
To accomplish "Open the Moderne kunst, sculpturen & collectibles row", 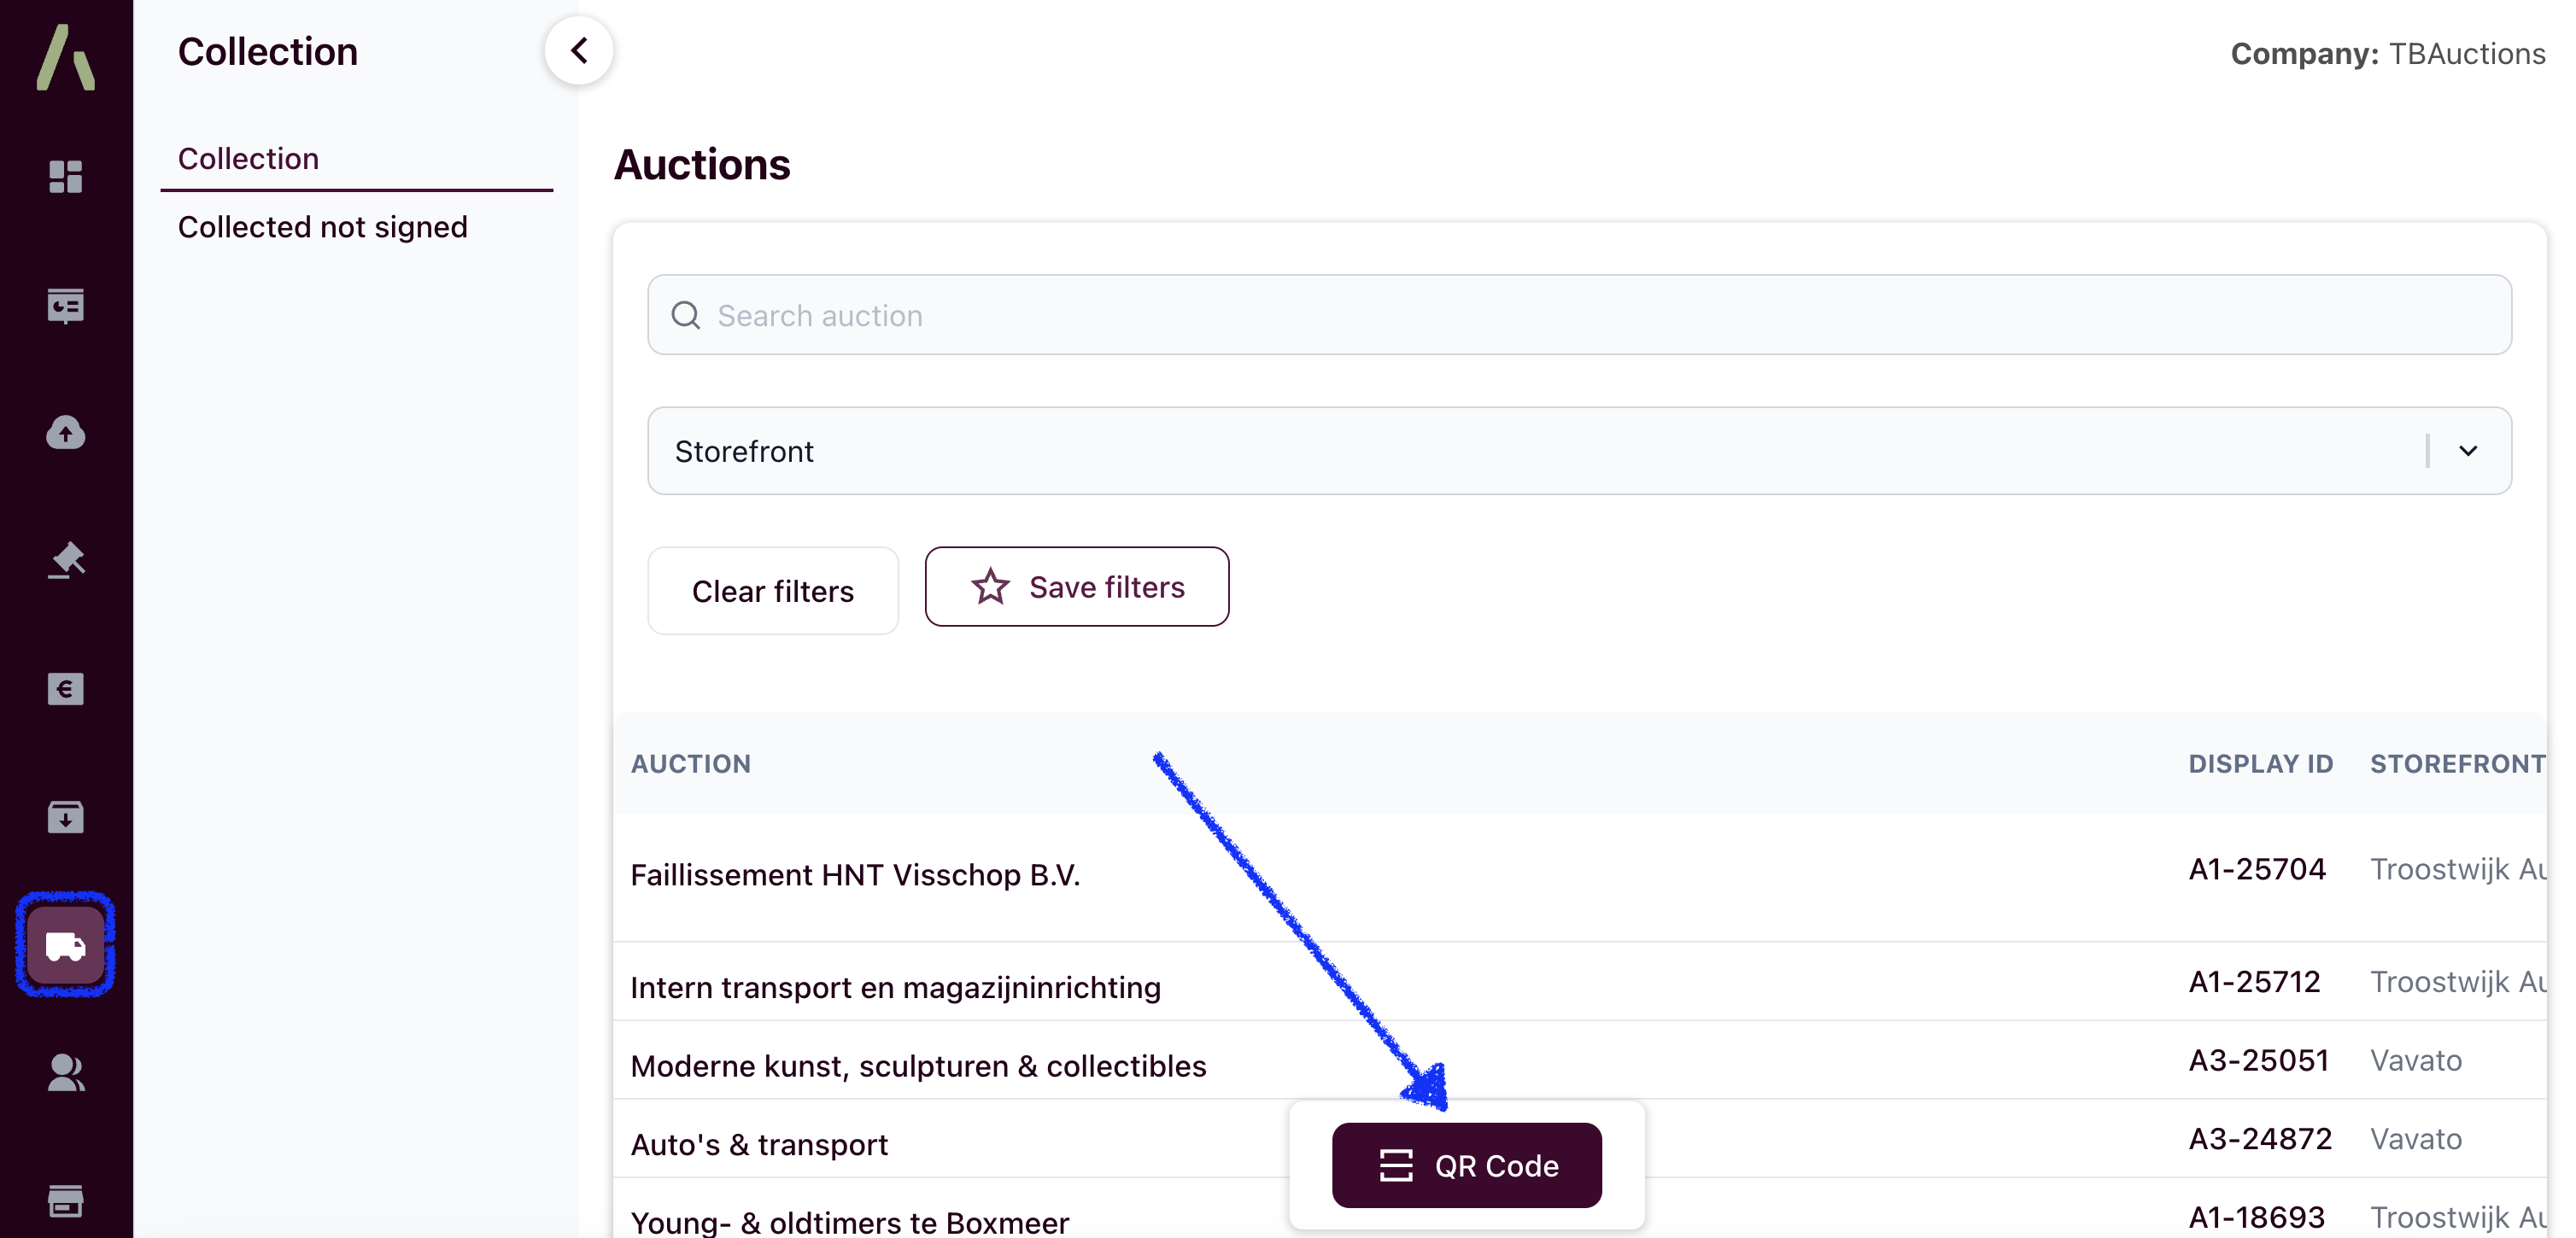I will pyautogui.click(x=918, y=1066).
